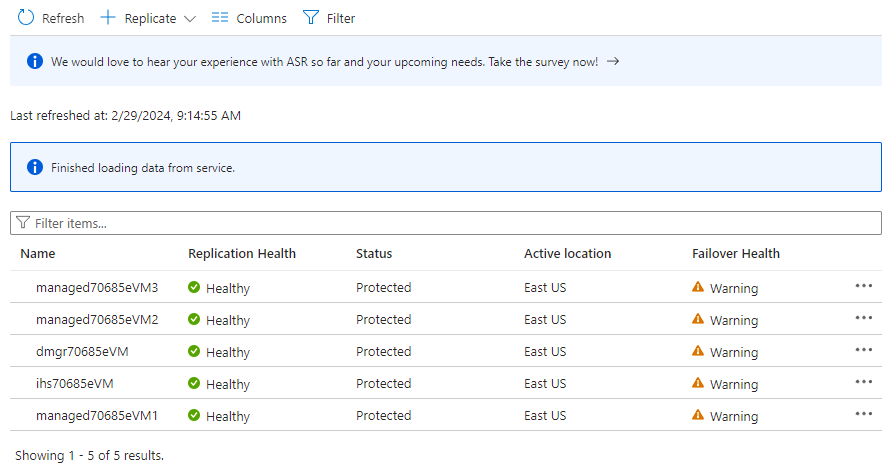Viewport: 896px width, 475px height.
Task: Click the warning icon for managed70685eVM2
Action: pyautogui.click(x=698, y=319)
